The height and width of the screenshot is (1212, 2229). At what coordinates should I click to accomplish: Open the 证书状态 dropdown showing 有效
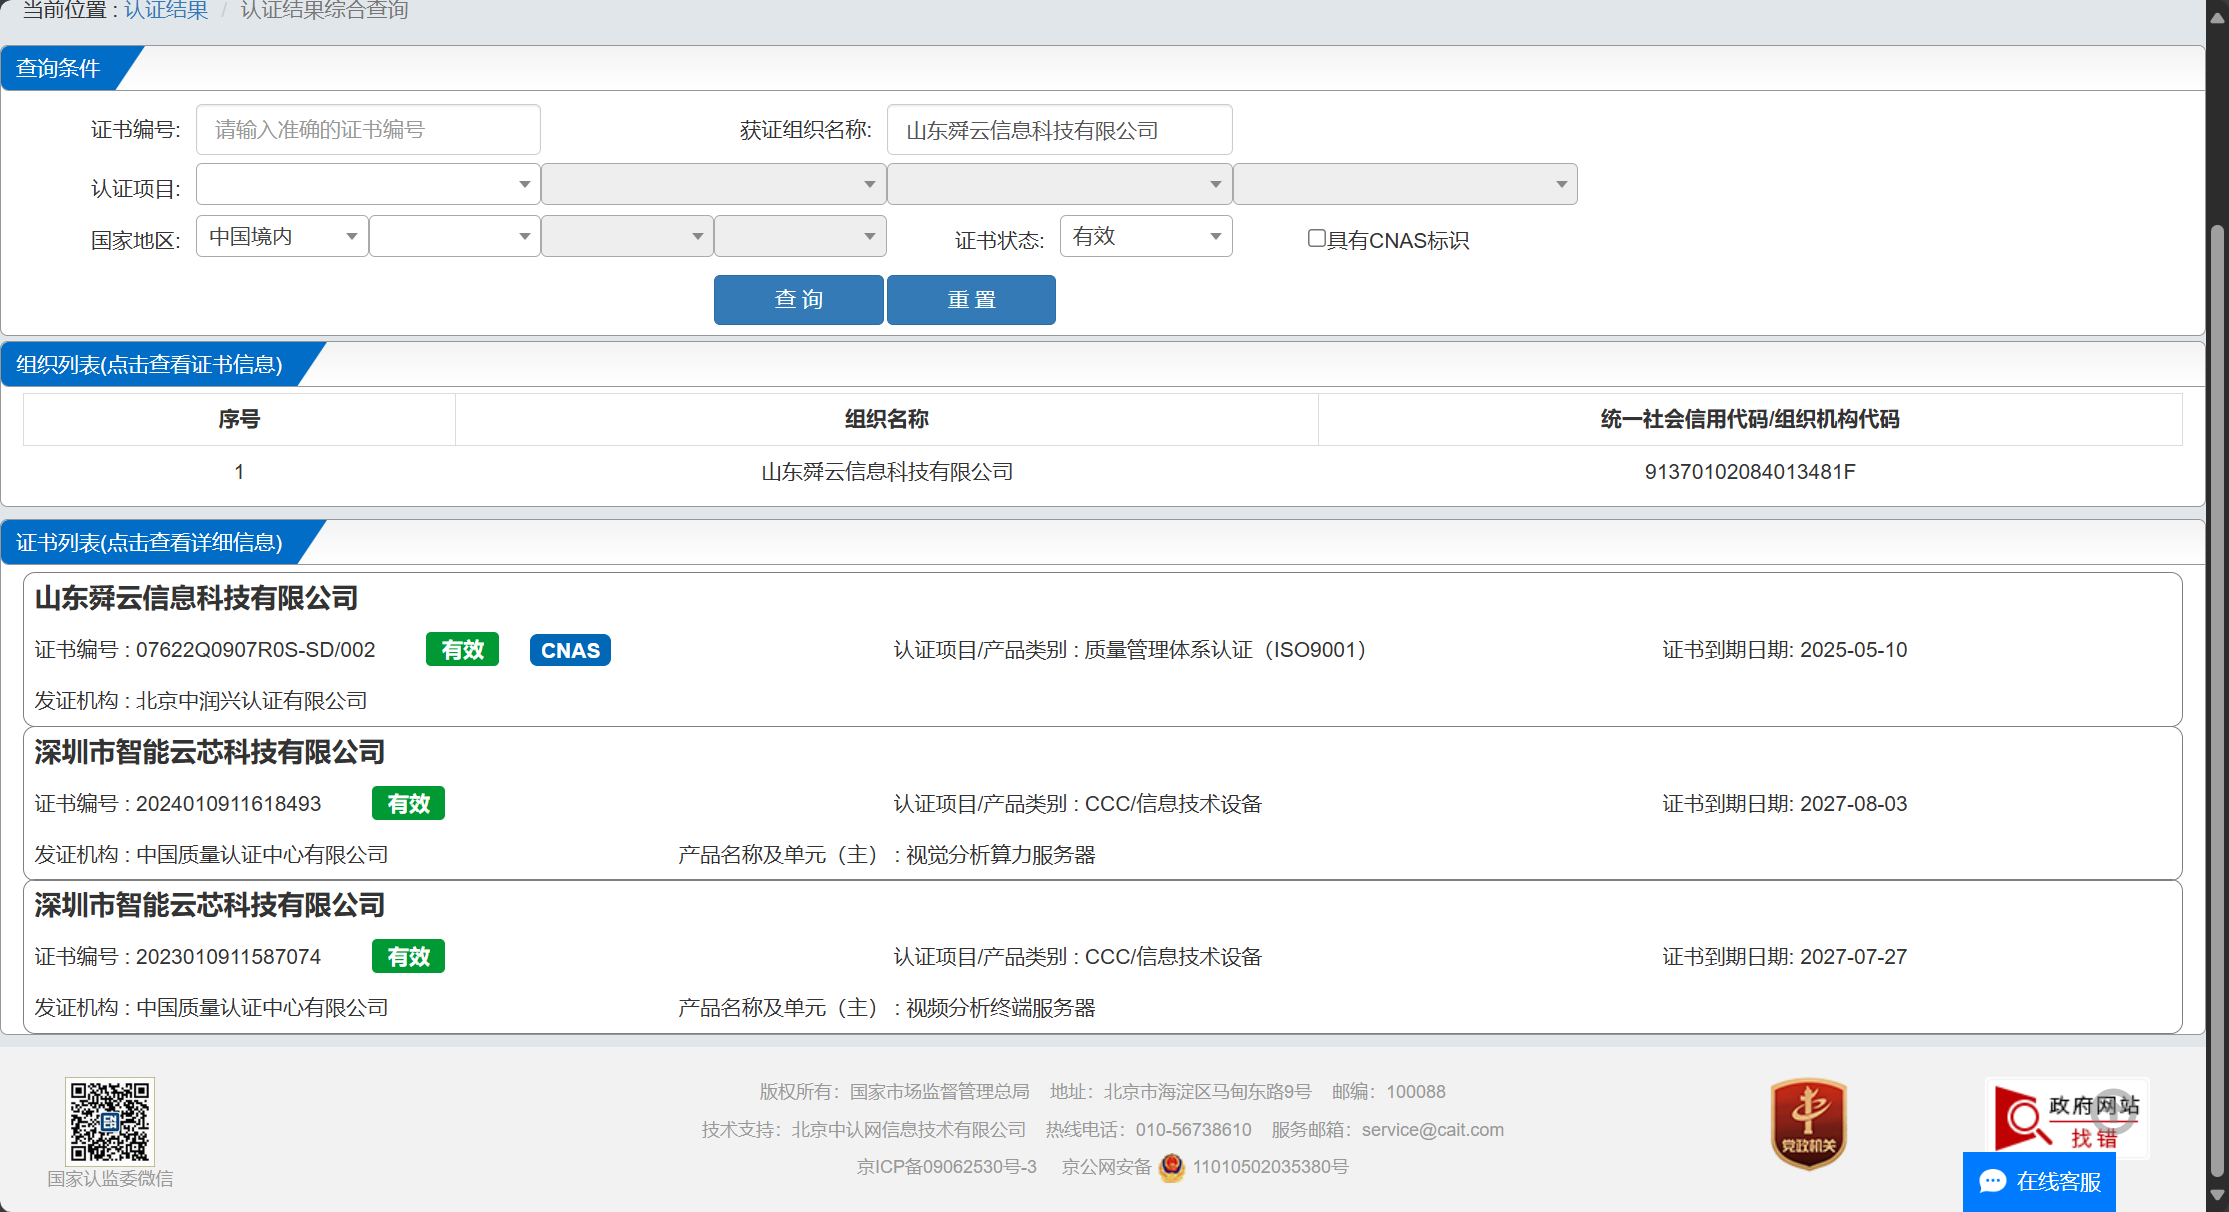[x=1146, y=236]
